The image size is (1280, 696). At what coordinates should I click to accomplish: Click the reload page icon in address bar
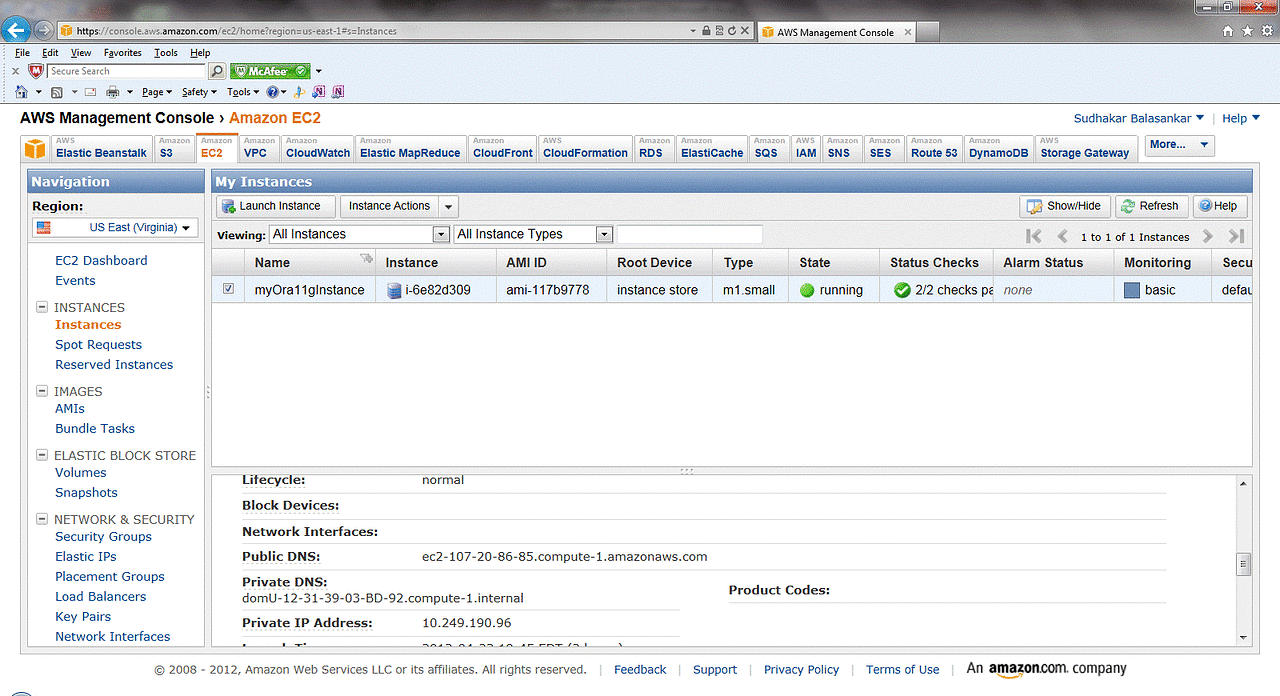734,31
